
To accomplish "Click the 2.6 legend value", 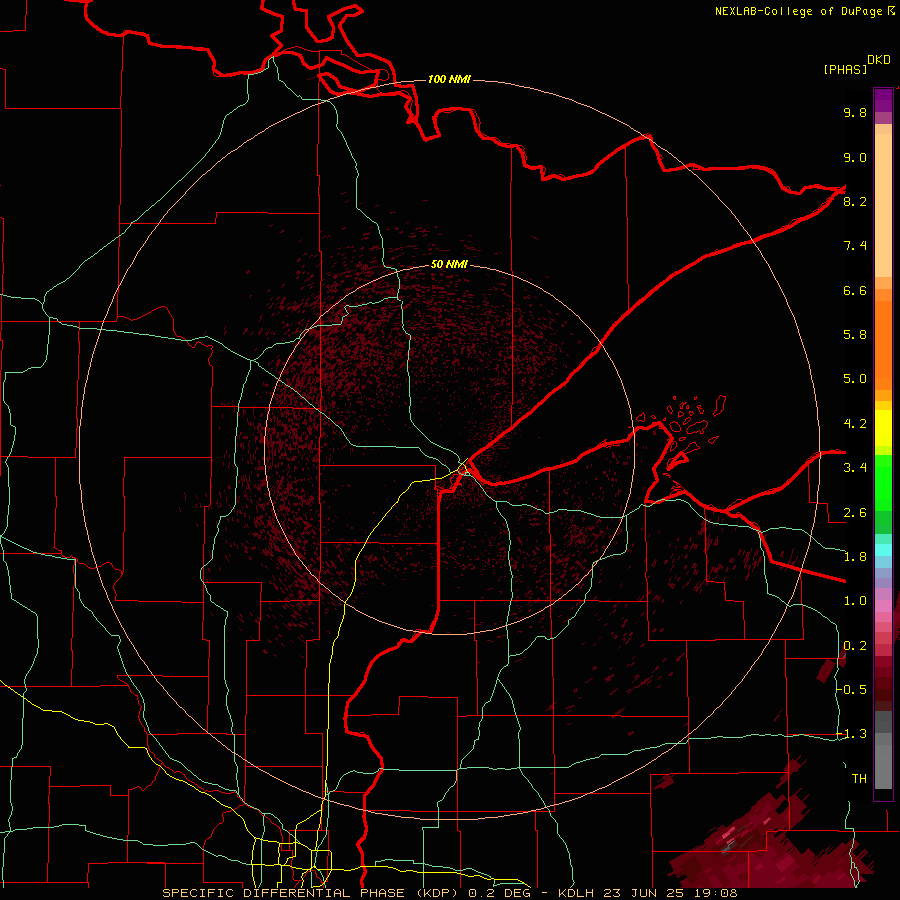I will coord(855,513).
